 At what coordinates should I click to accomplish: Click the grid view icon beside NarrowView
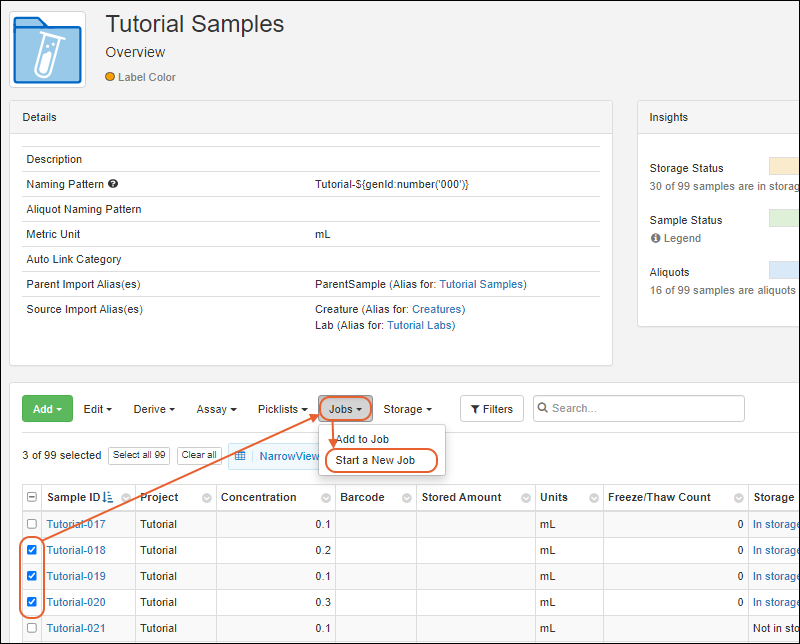pos(241,455)
